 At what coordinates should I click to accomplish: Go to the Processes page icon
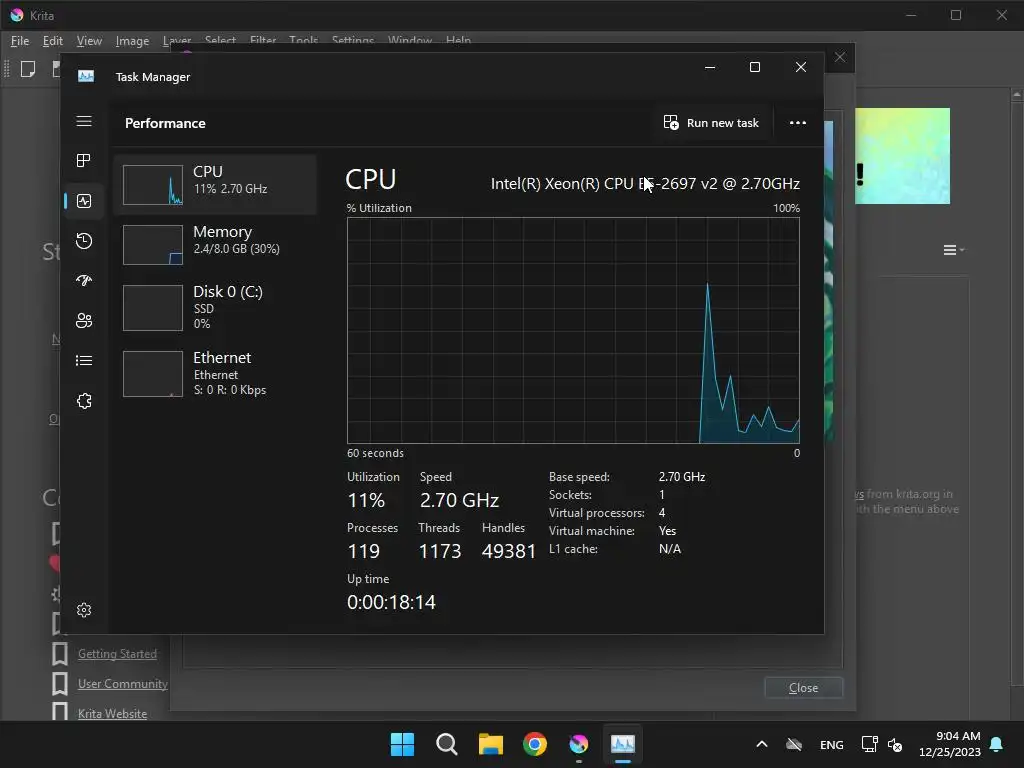84,161
